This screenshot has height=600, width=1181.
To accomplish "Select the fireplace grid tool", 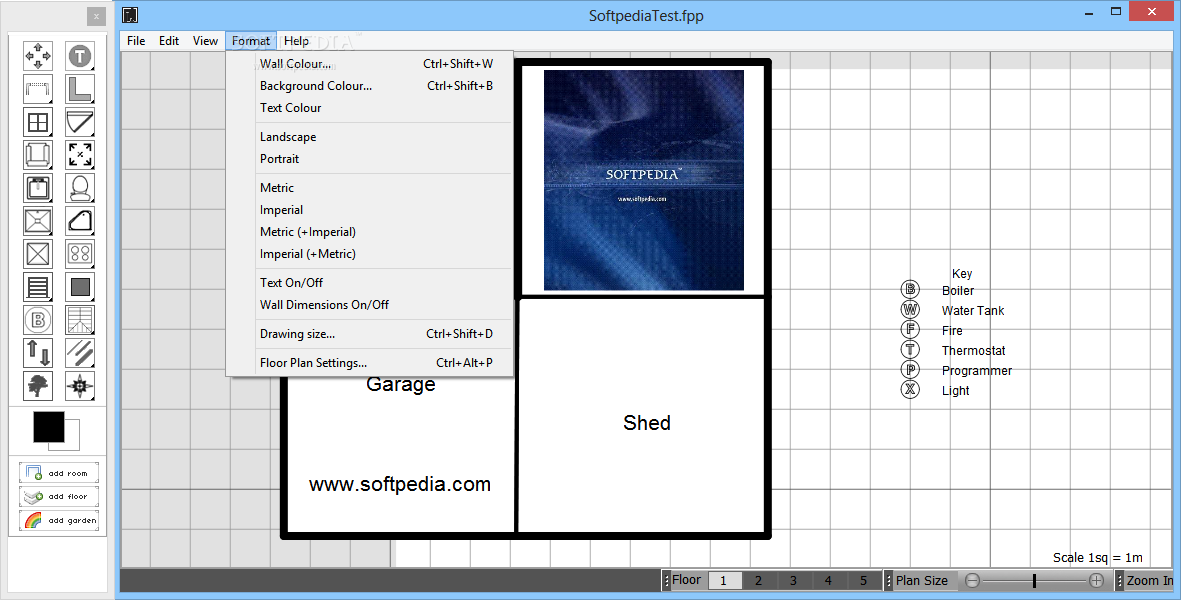I will [80, 320].
